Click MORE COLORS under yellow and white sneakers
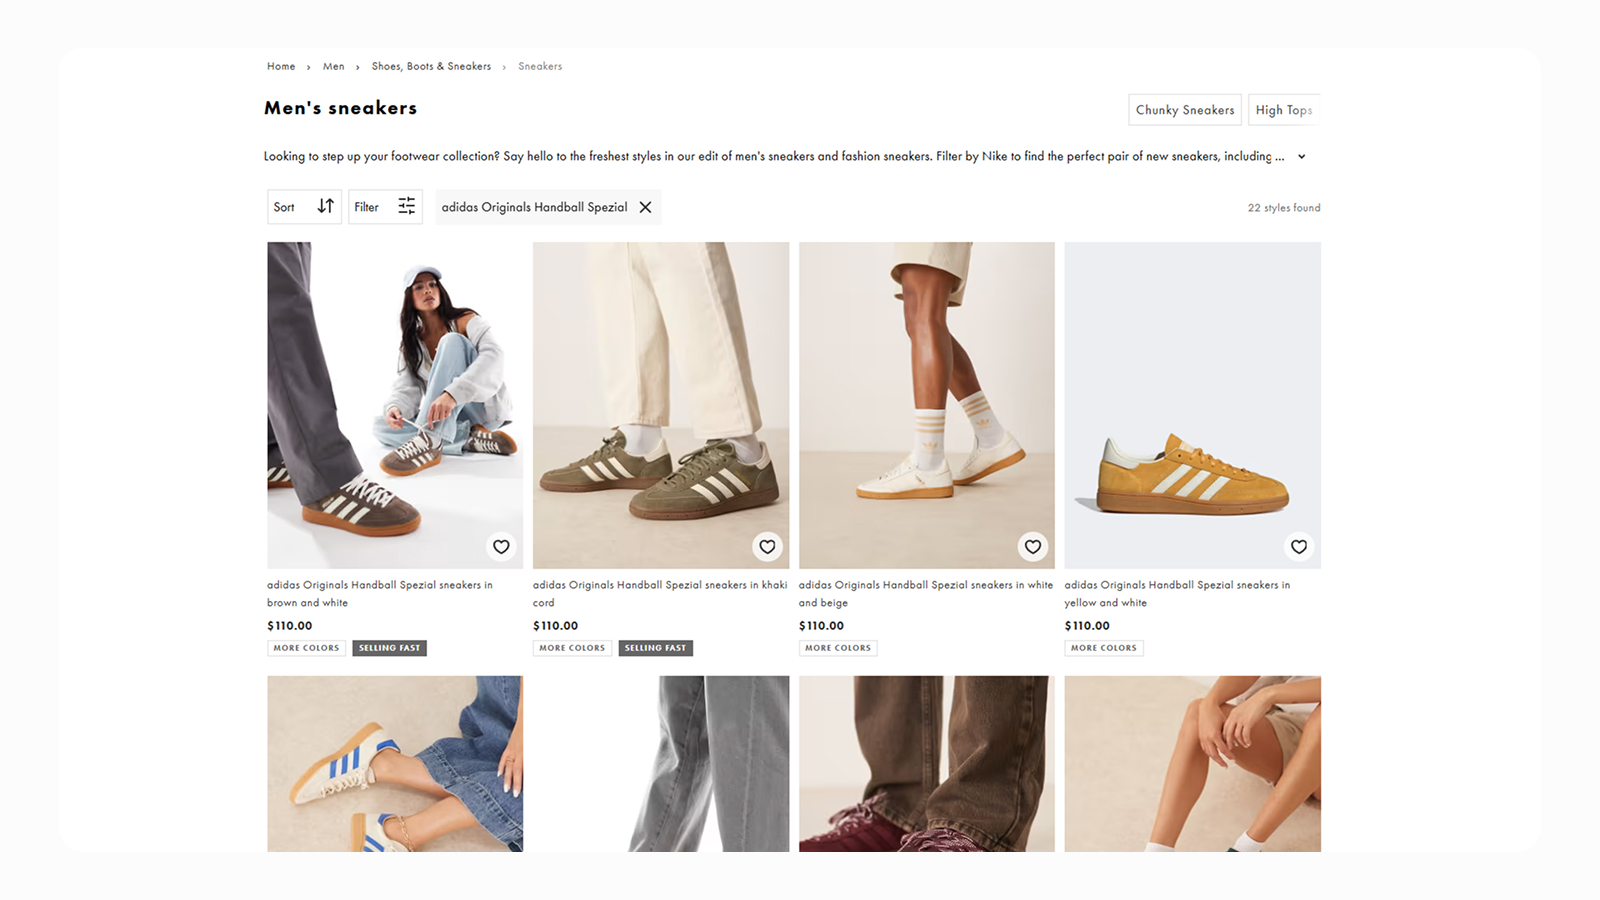 (x=1103, y=647)
